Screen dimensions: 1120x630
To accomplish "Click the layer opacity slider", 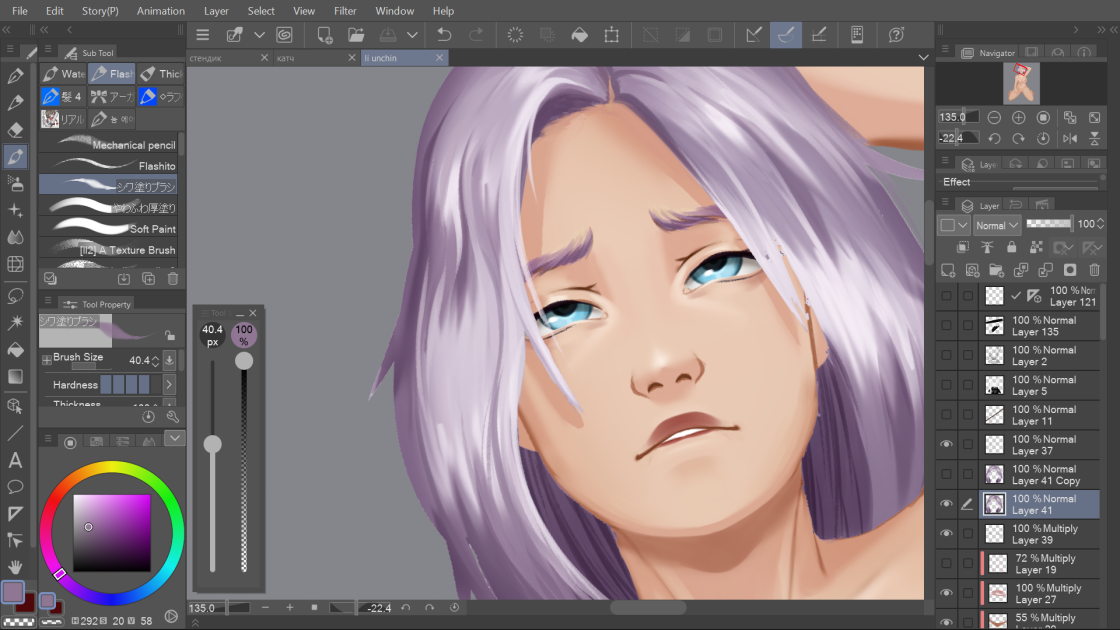I will tap(1049, 224).
